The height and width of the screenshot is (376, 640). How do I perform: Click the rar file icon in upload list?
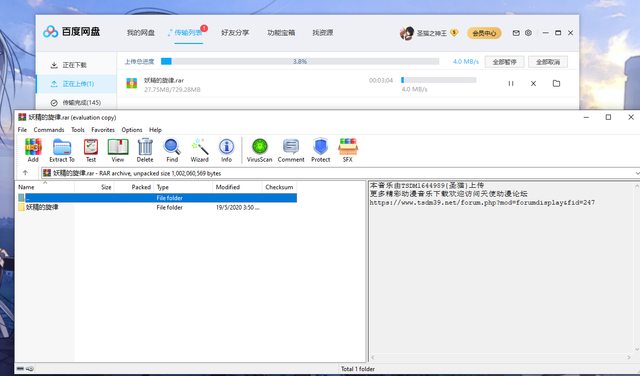tap(131, 83)
